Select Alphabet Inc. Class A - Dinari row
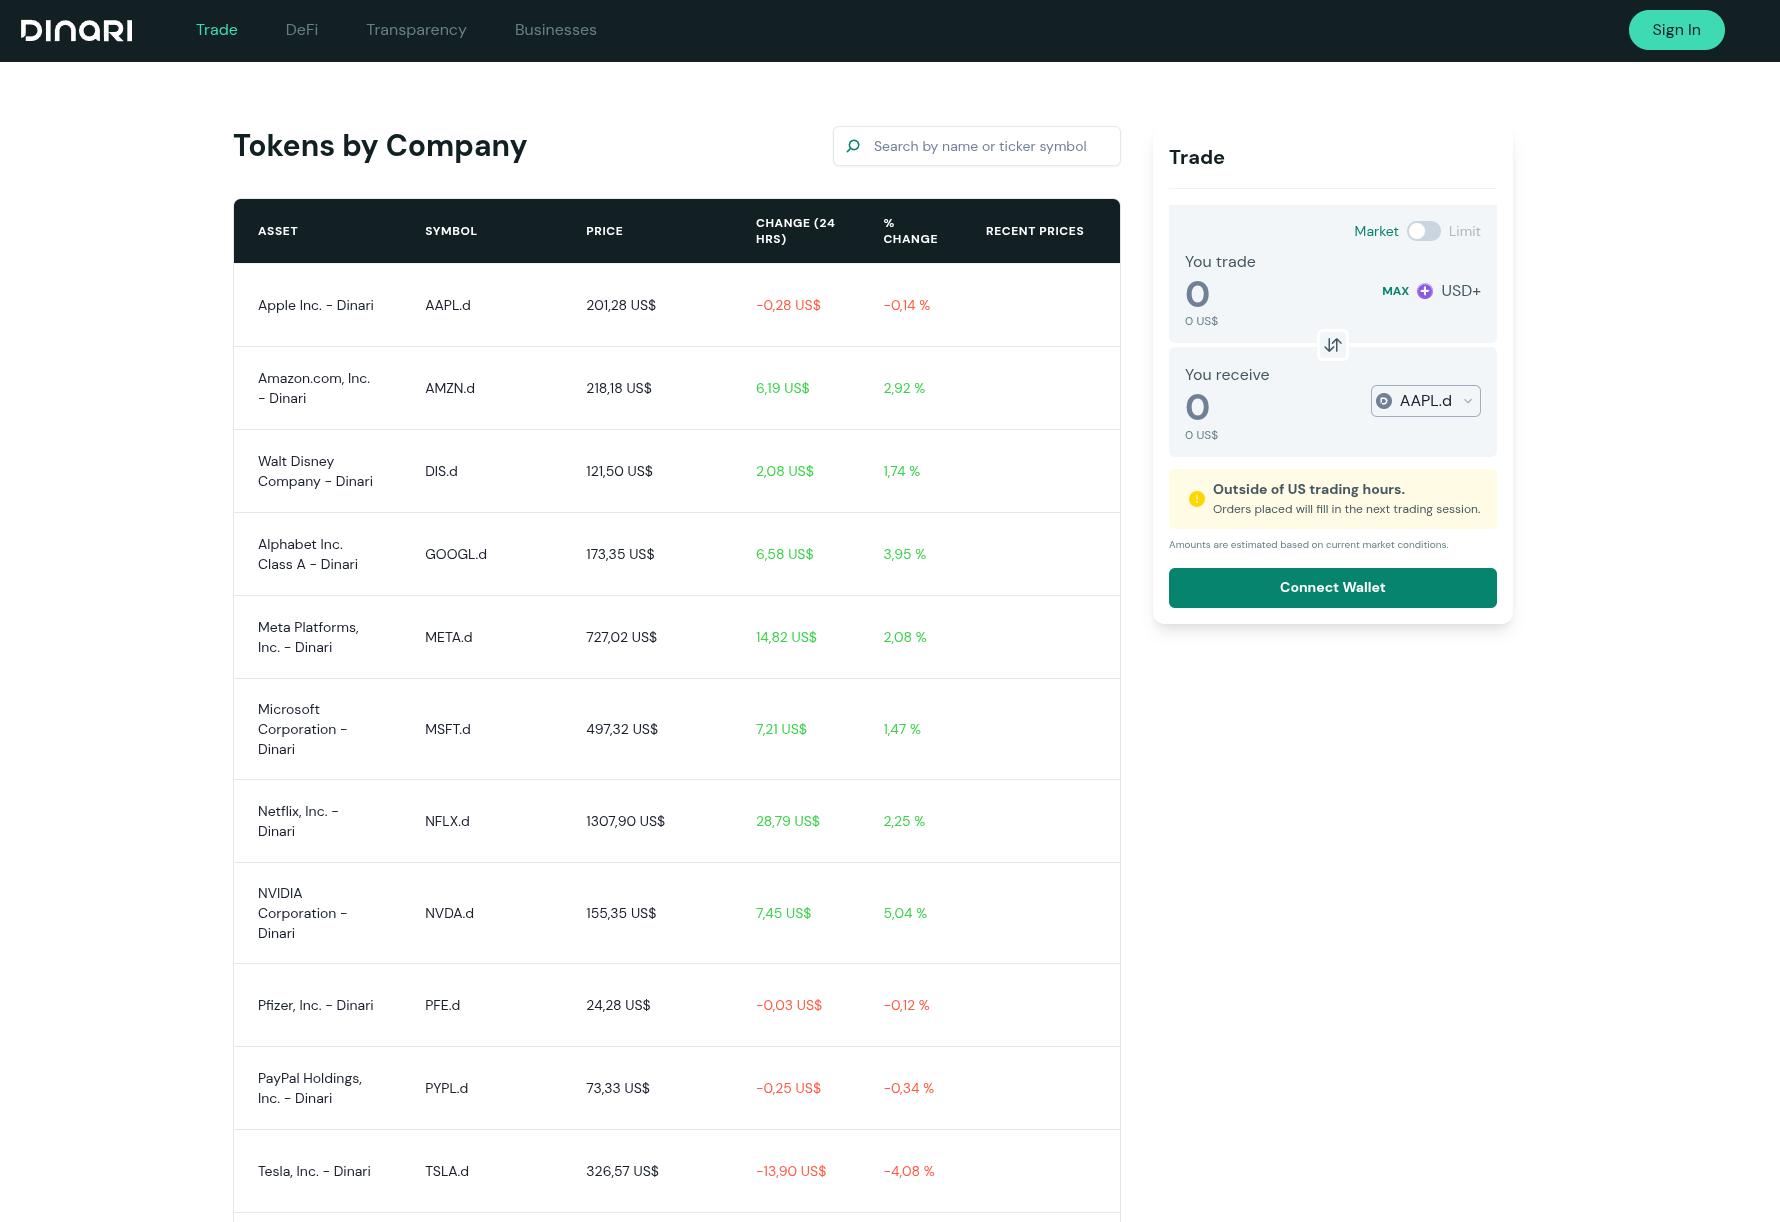Screen dimensions: 1780x1222 677,554
